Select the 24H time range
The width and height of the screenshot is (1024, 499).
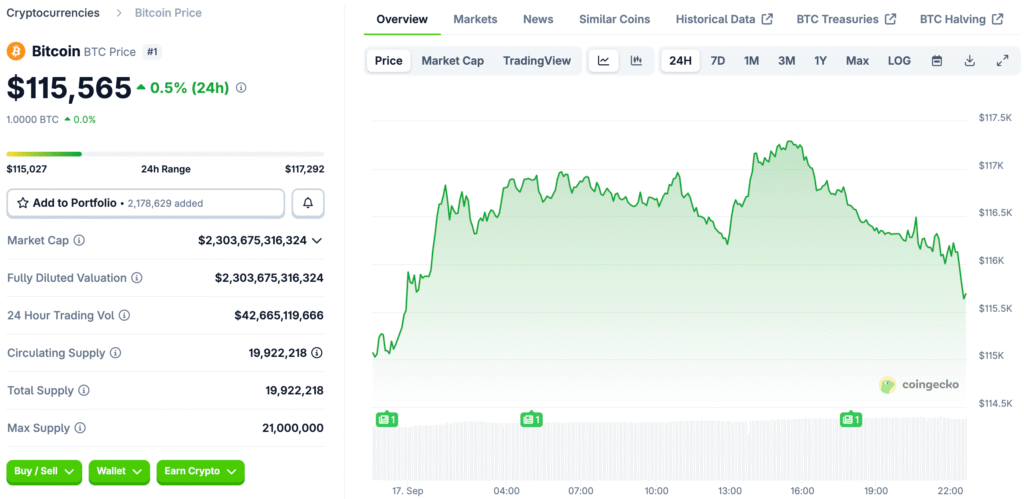coord(680,61)
